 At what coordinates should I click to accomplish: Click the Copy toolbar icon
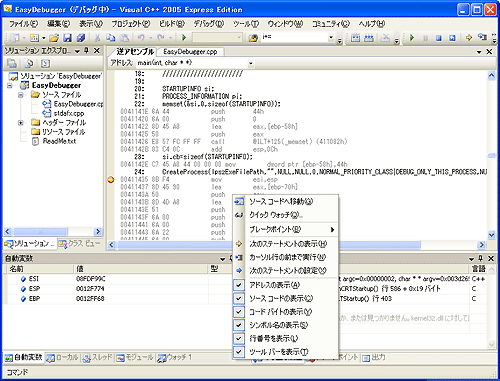tap(111, 38)
